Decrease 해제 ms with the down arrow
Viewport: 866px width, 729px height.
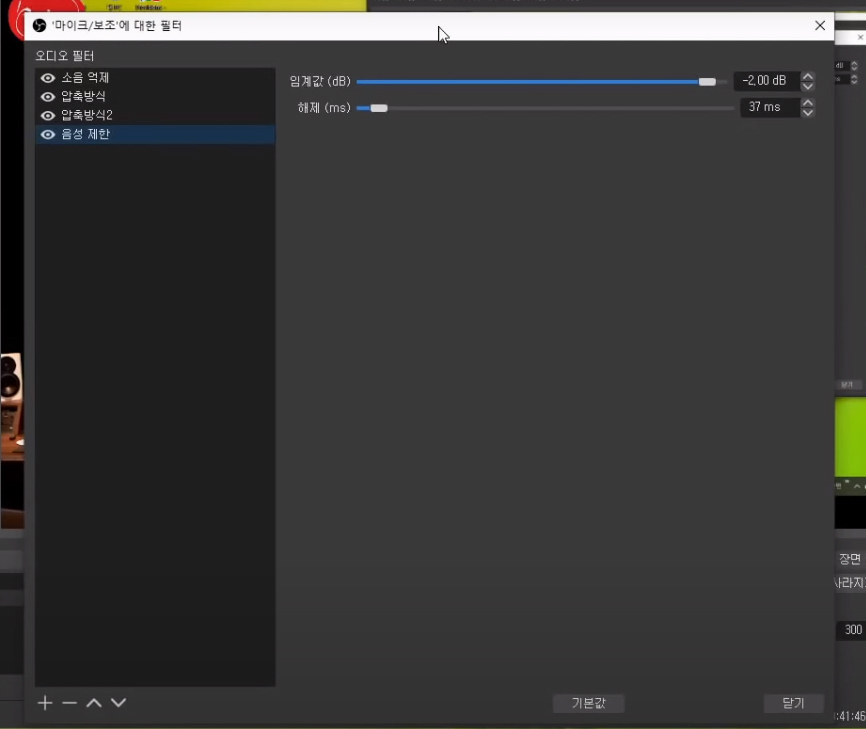[808, 113]
